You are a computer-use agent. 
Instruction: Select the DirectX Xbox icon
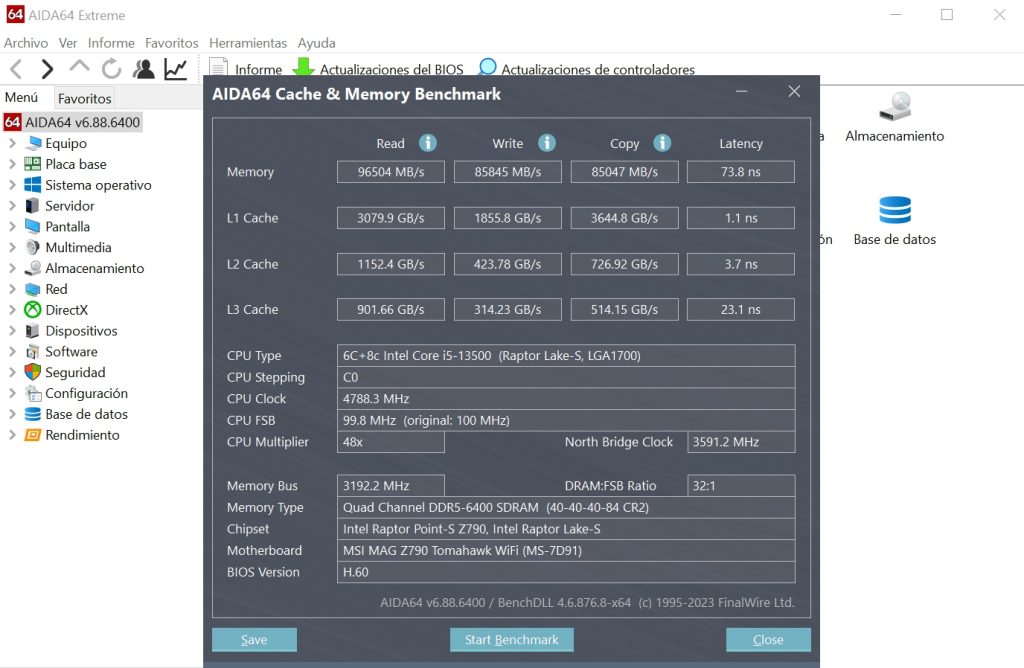point(33,310)
